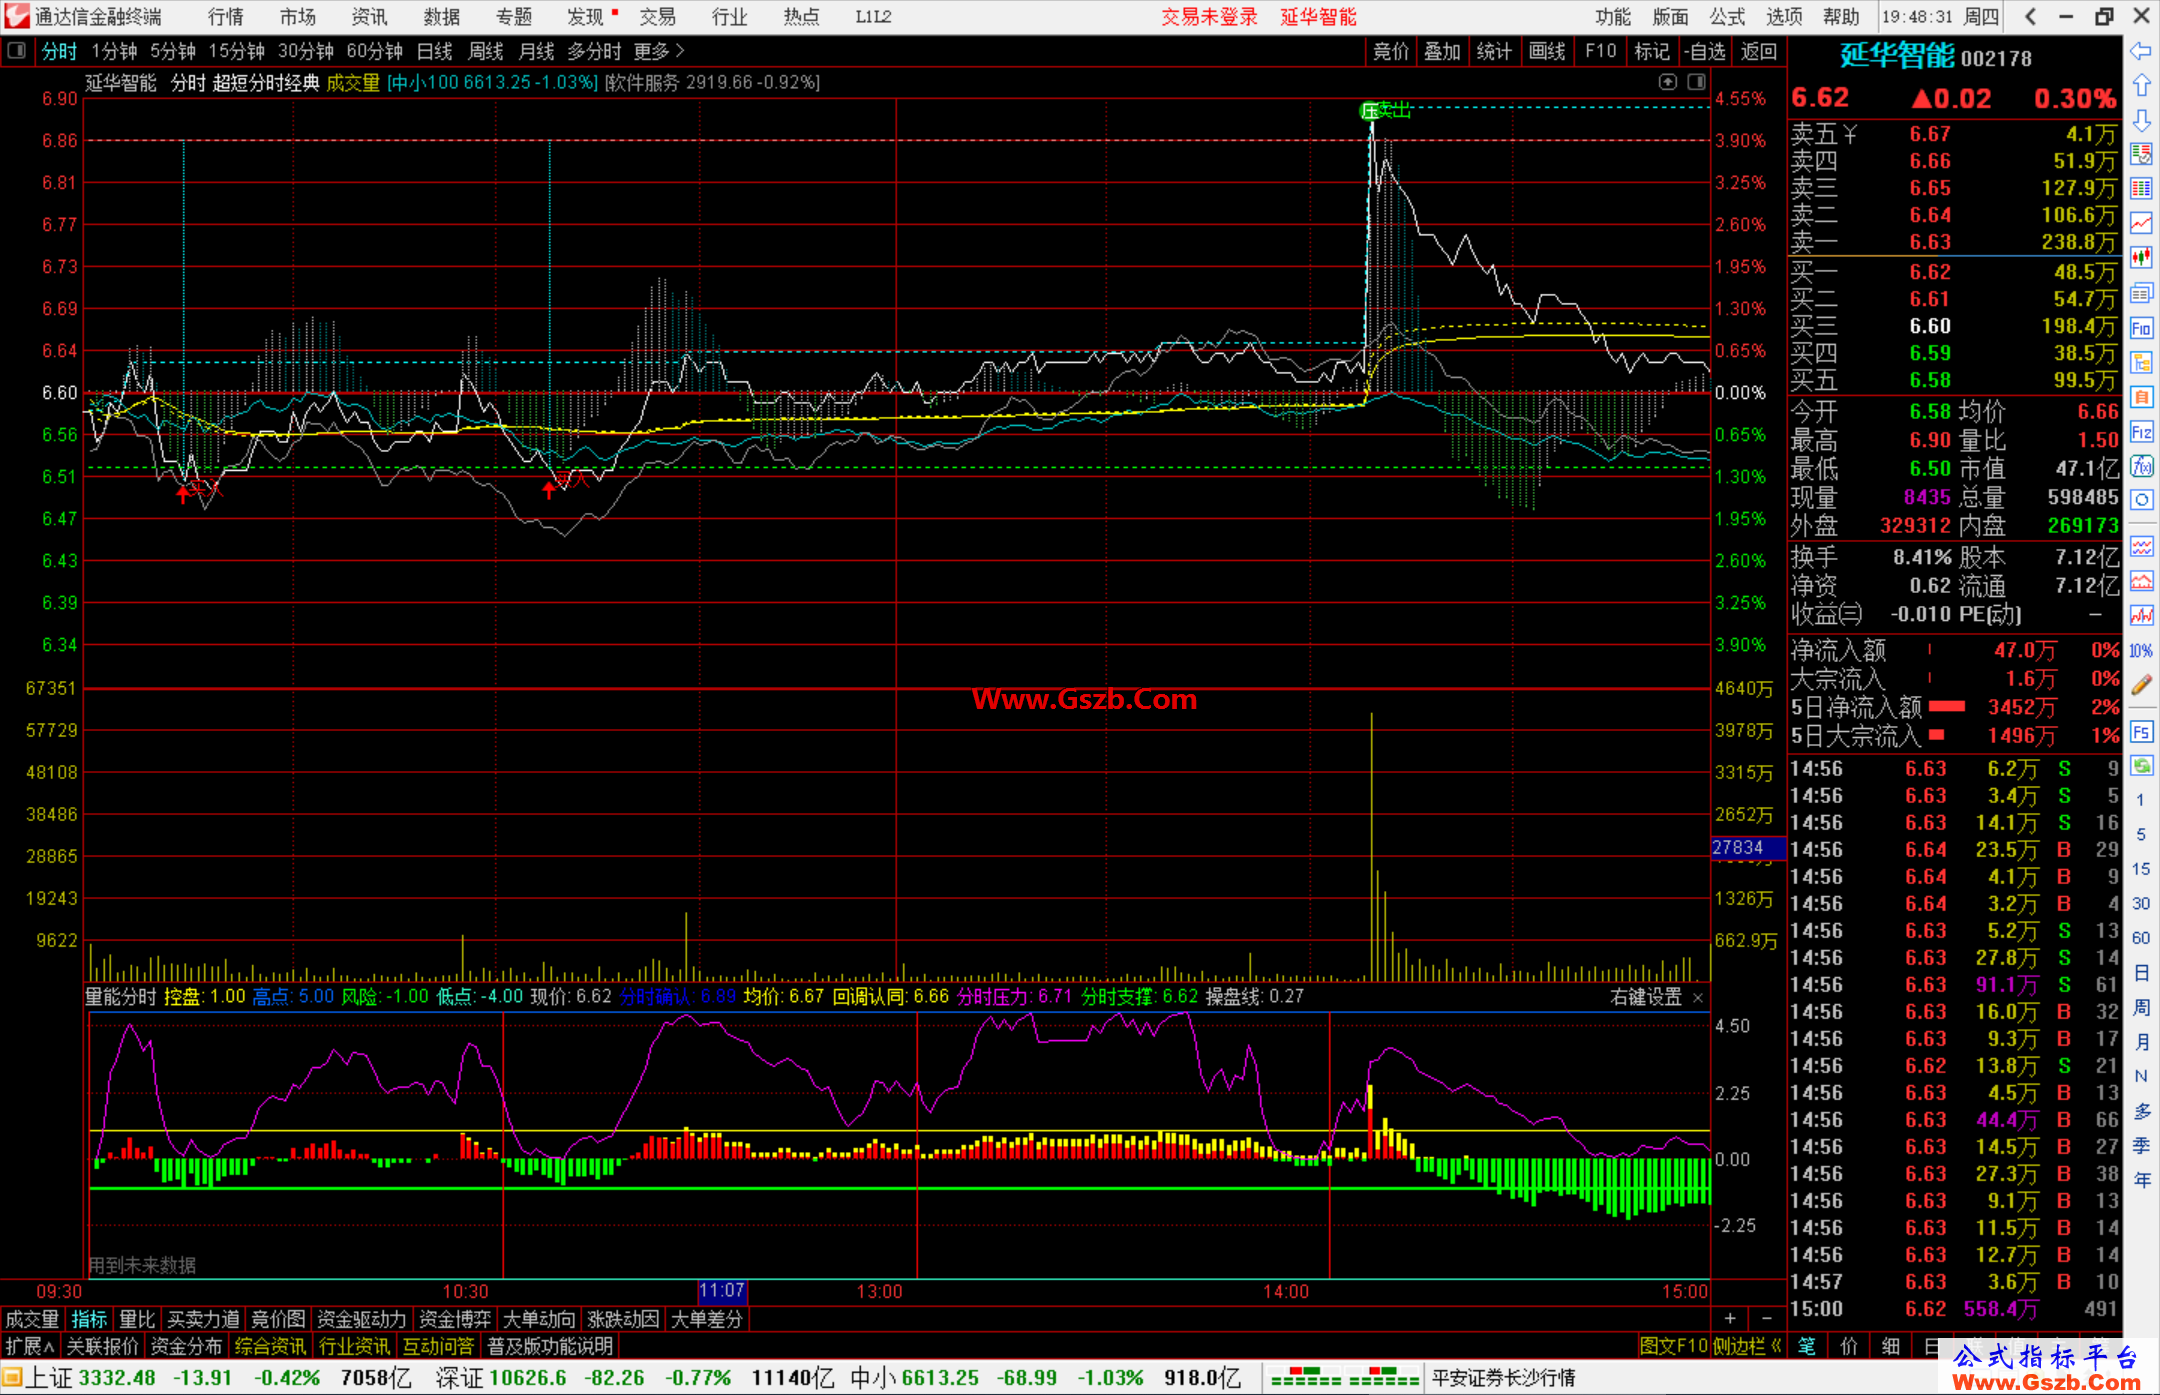Open the 资讯 menu
This screenshot has height=1395, width=2160.
369,17
